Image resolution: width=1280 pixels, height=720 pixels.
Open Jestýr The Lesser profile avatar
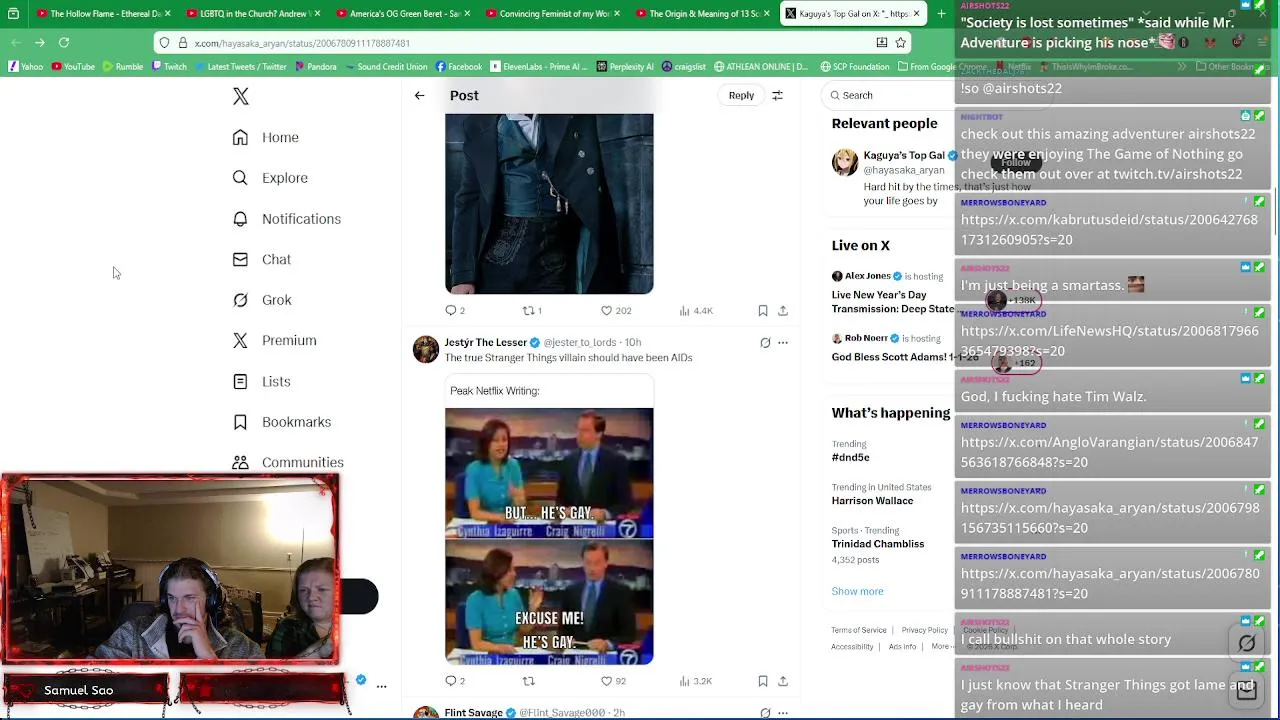coord(426,349)
